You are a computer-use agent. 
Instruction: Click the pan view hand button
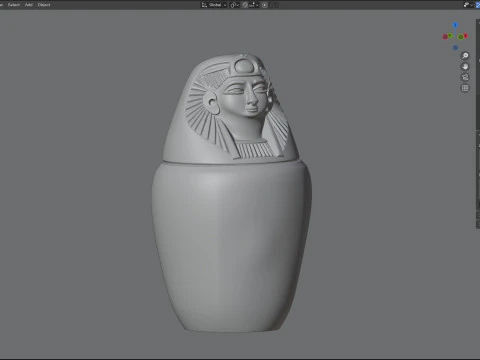point(465,67)
